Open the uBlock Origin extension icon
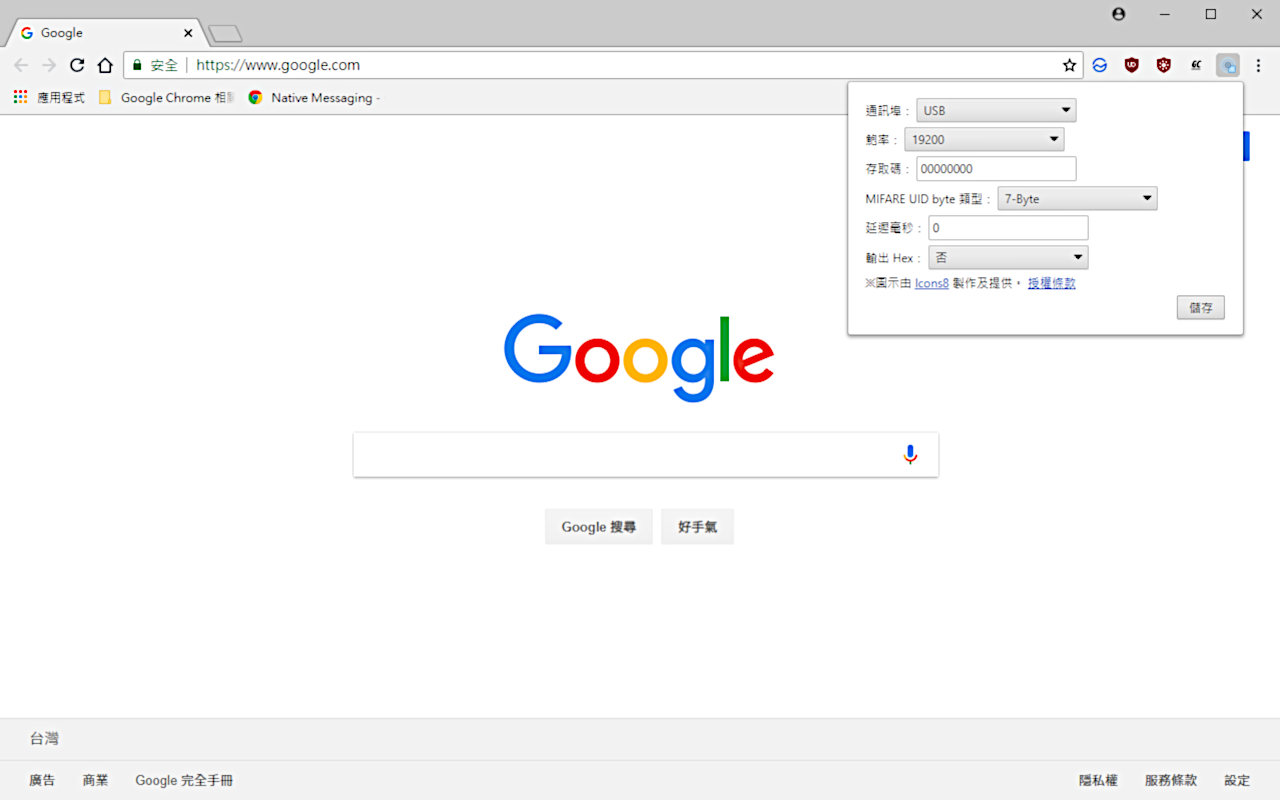This screenshot has height=800, width=1280. (1132, 65)
